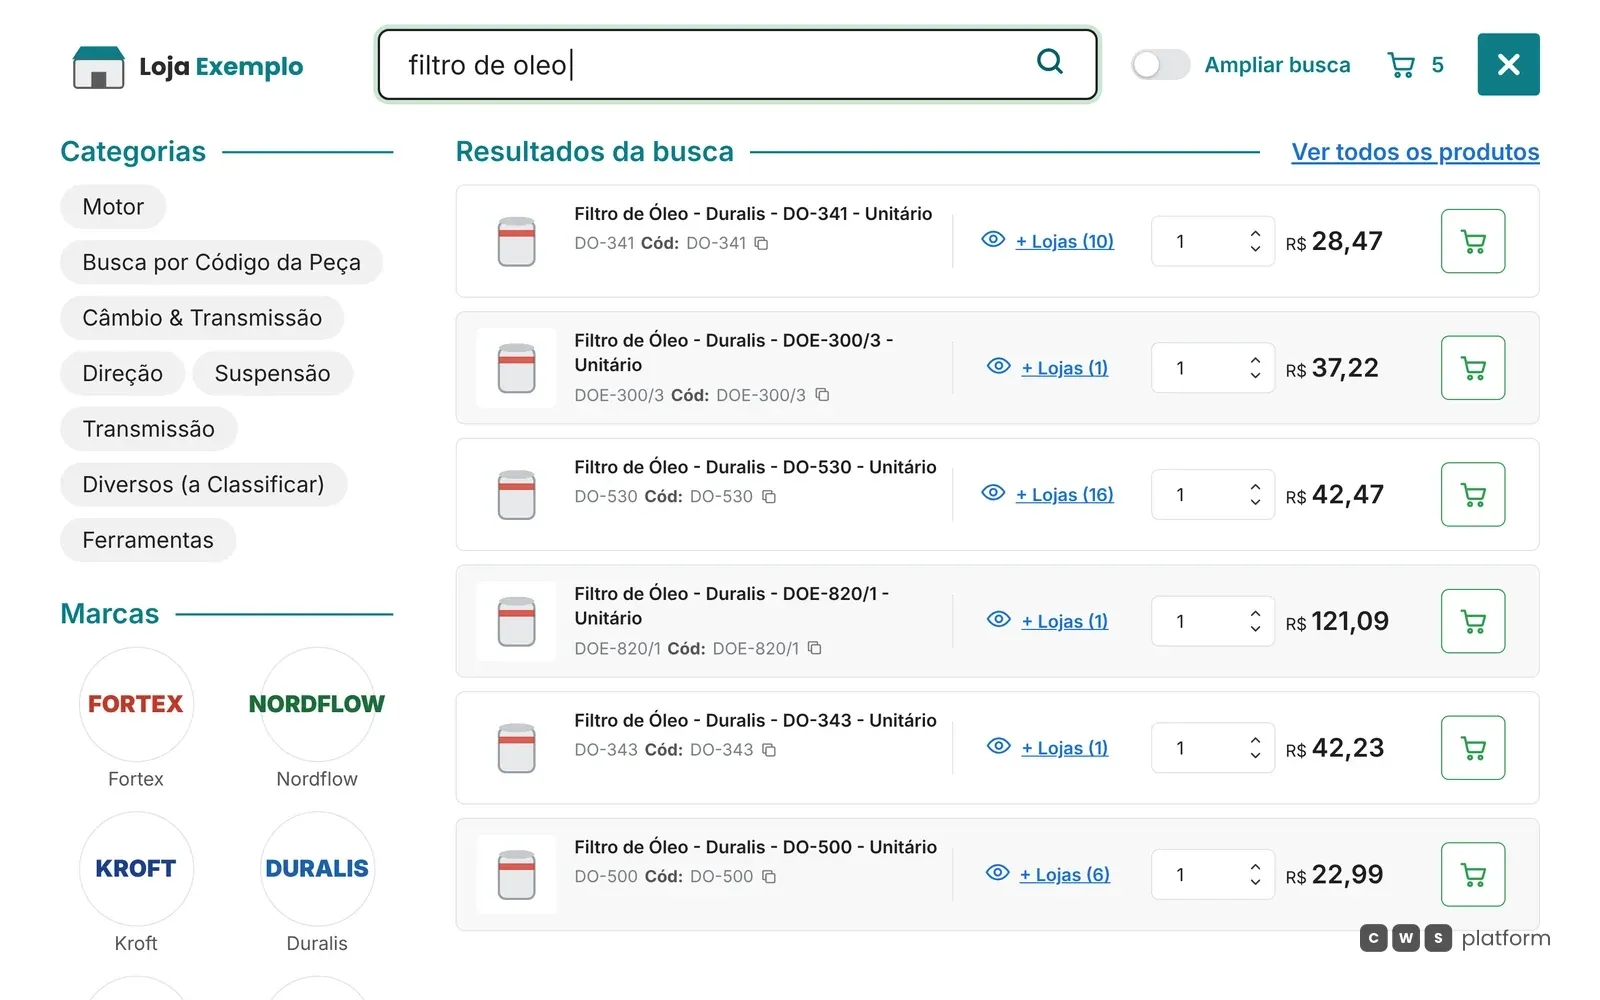Adjust quantity stepper for DO-341
Screen dimensions: 1600x1000
[x=1255, y=241]
